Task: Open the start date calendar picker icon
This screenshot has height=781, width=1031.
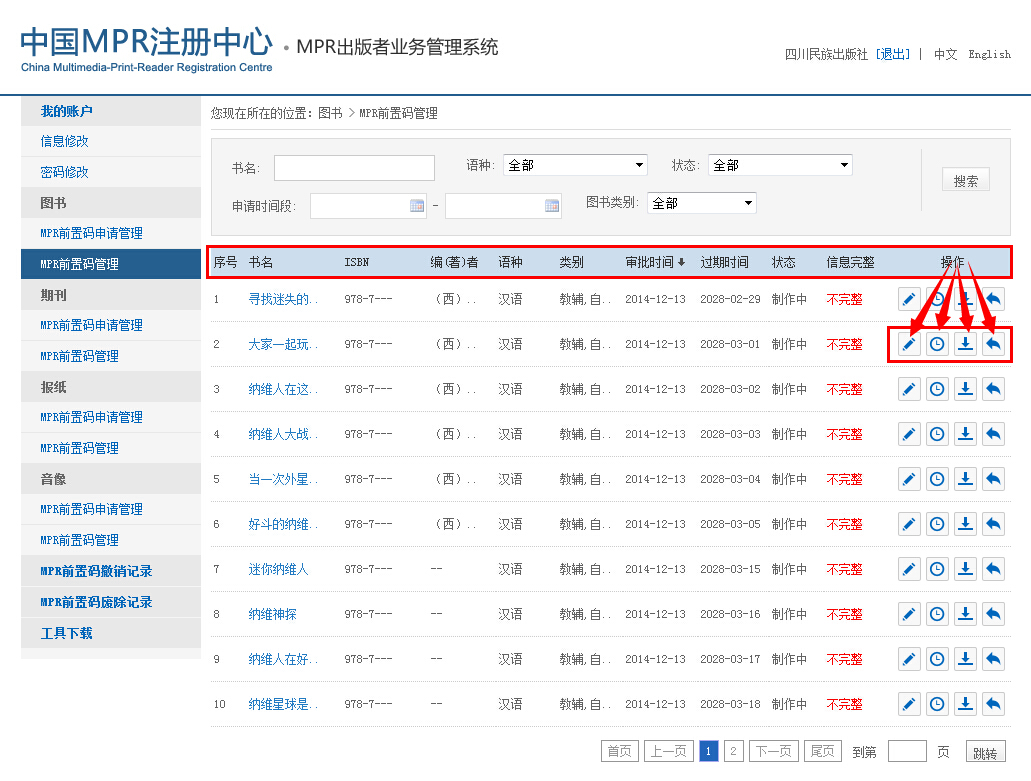Action: pyautogui.click(x=417, y=206)
